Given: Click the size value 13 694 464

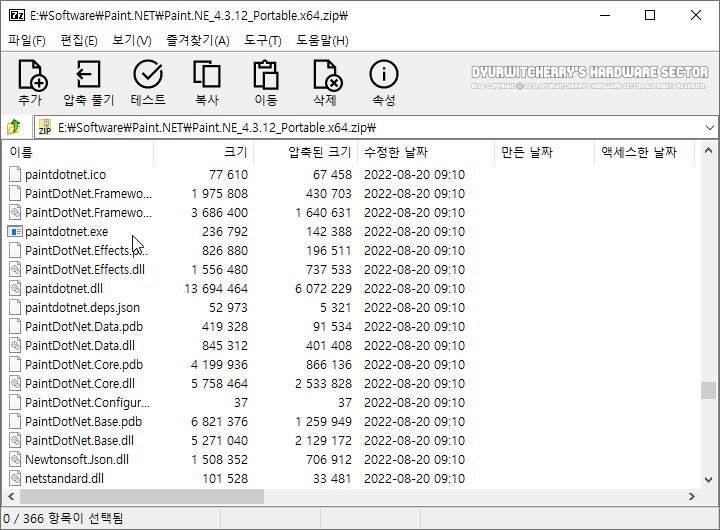Looking at the screenshot, I should (216, 288).
